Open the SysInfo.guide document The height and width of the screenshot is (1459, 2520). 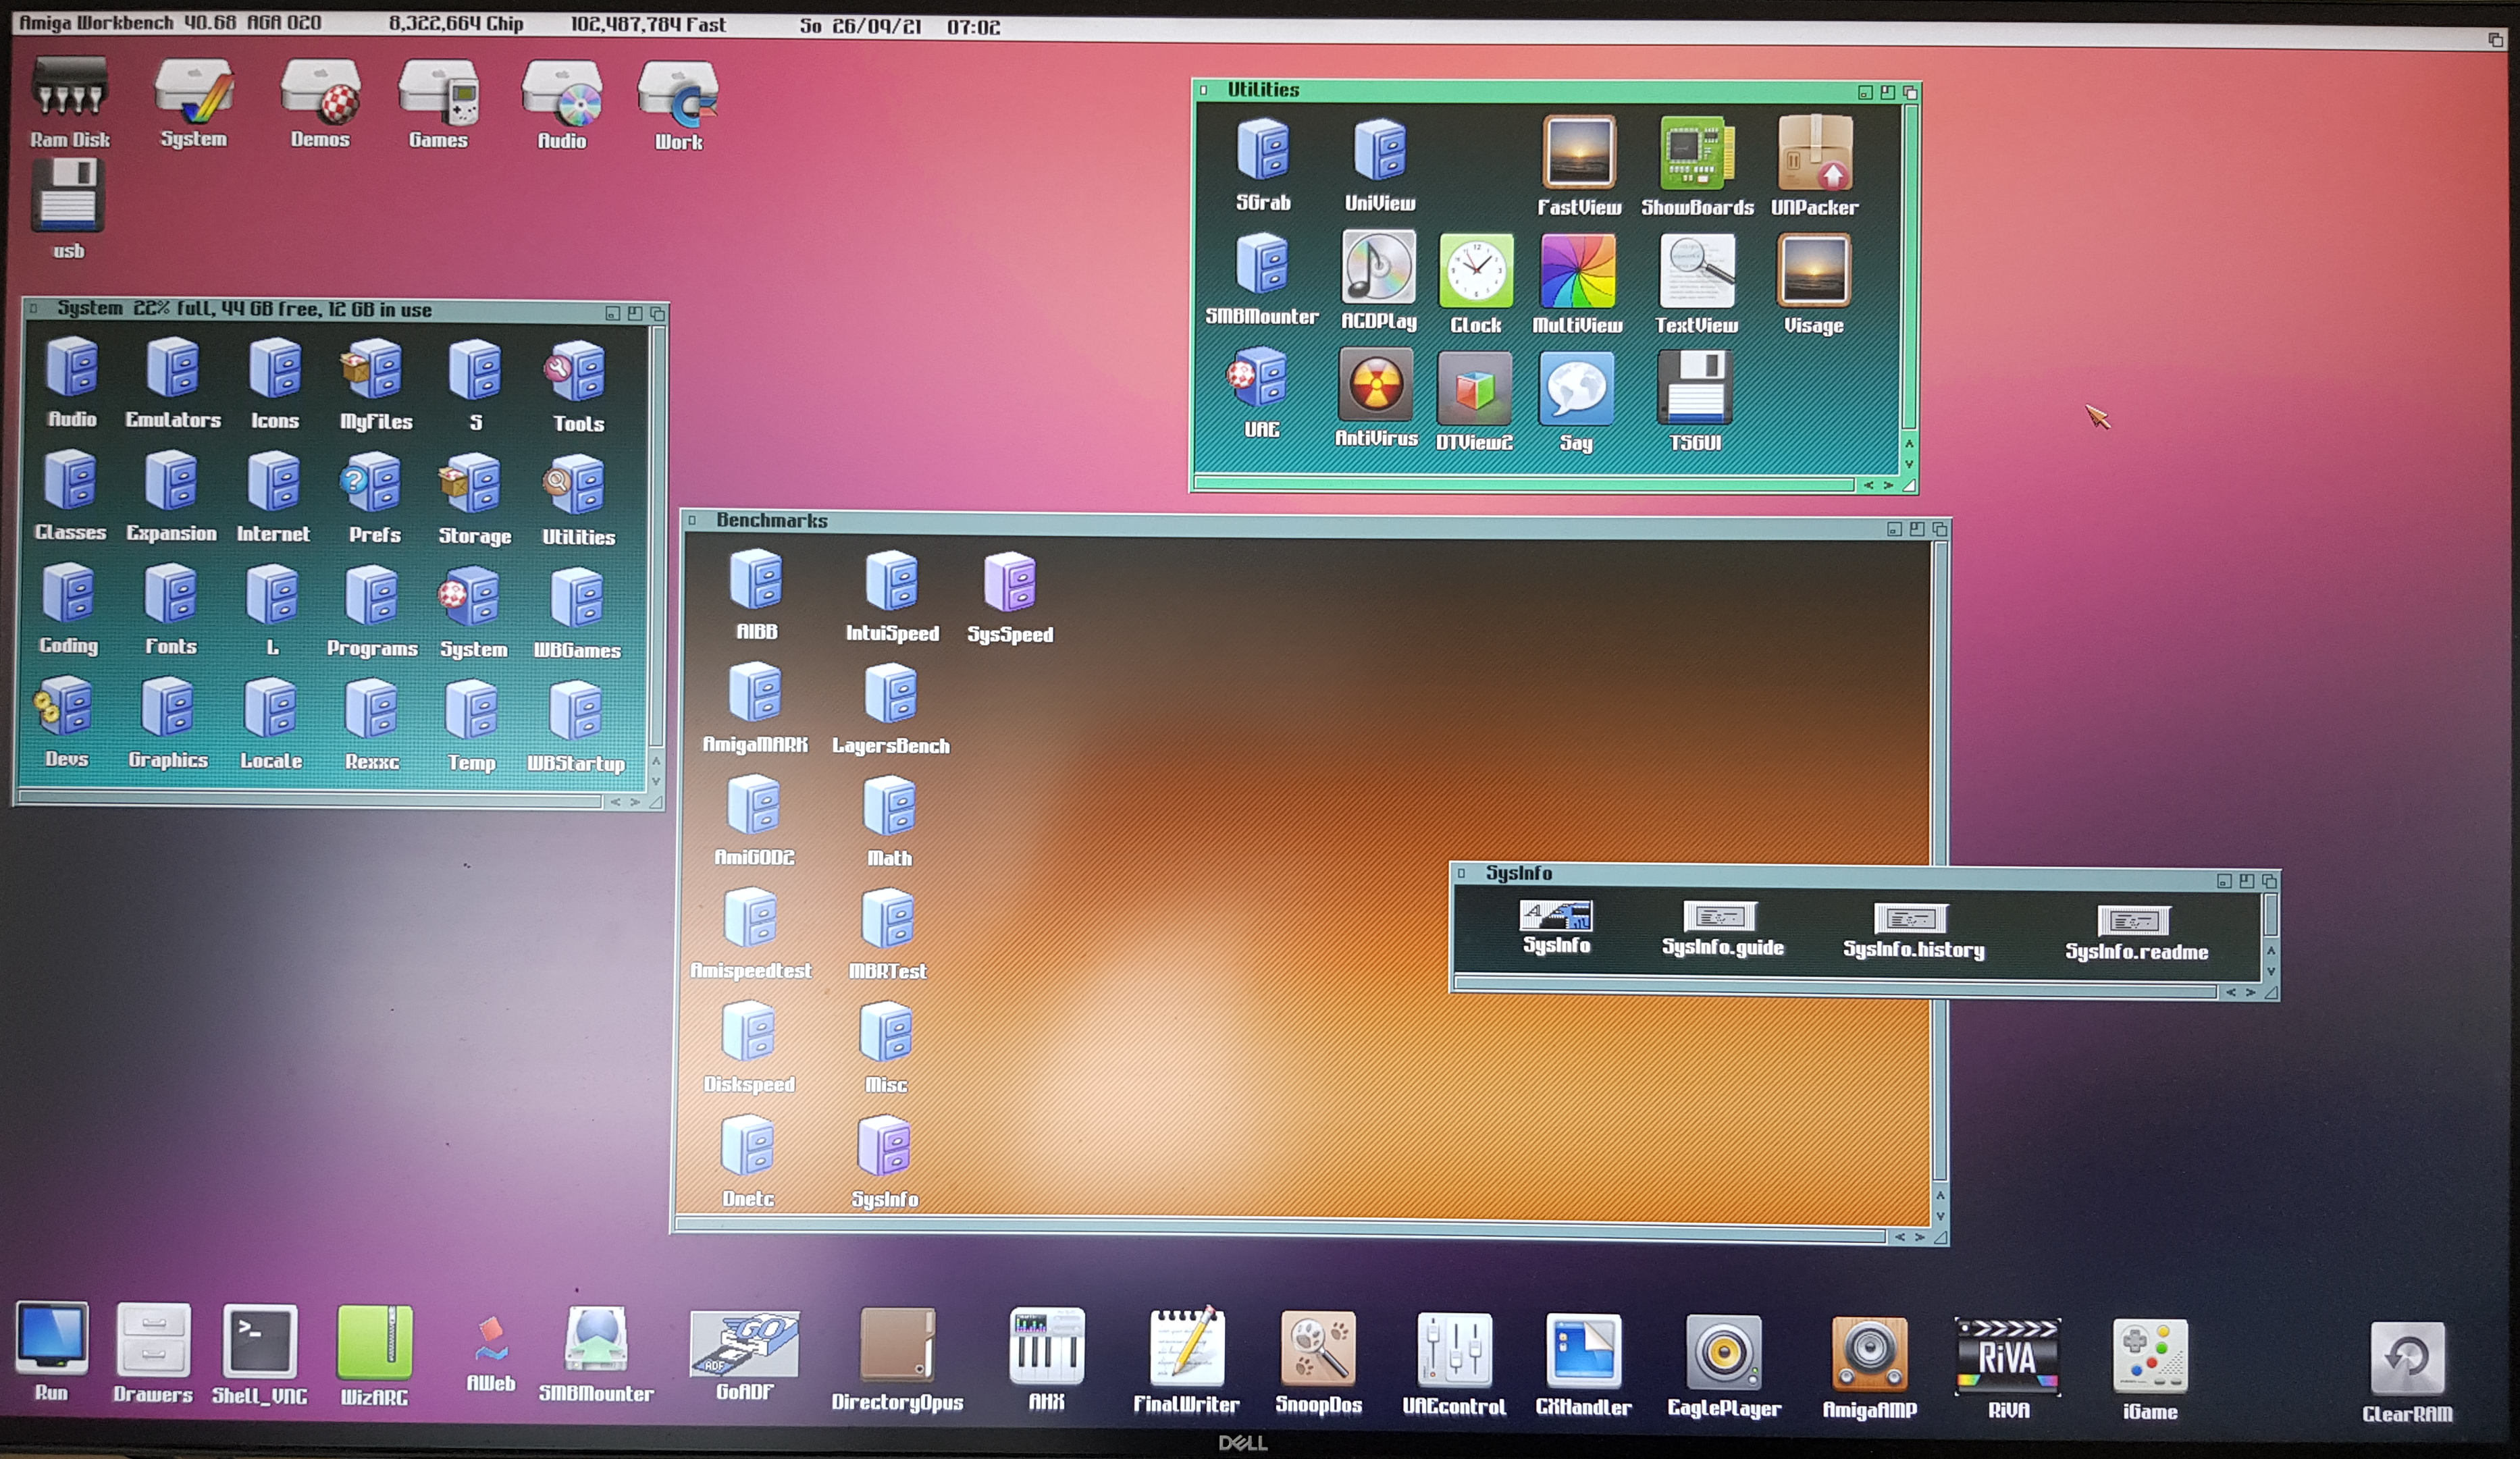1721,917
